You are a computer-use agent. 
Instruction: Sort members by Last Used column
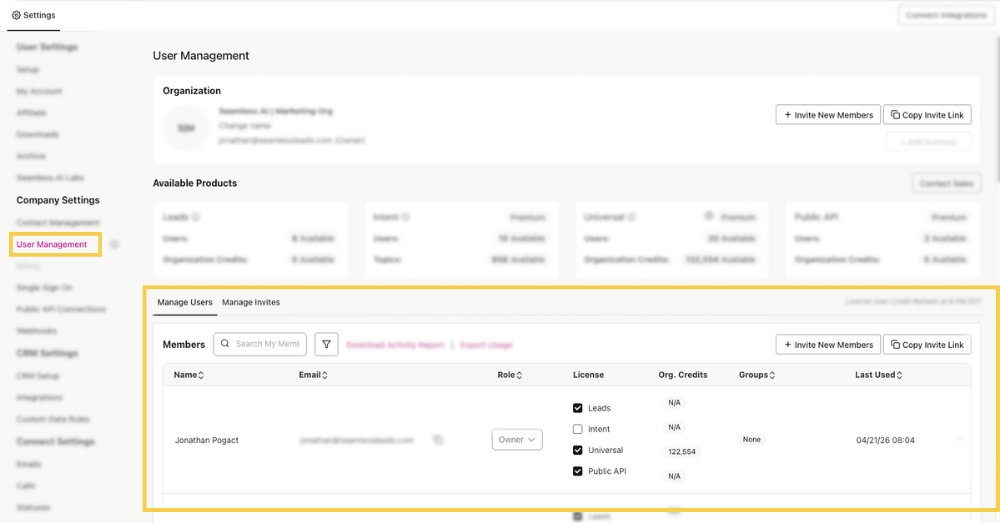879,375
